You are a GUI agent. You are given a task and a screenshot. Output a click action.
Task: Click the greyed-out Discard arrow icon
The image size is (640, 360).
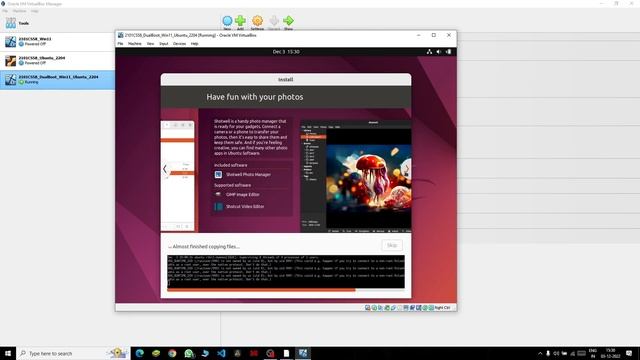pyautogui.click(x=274, y=22)
